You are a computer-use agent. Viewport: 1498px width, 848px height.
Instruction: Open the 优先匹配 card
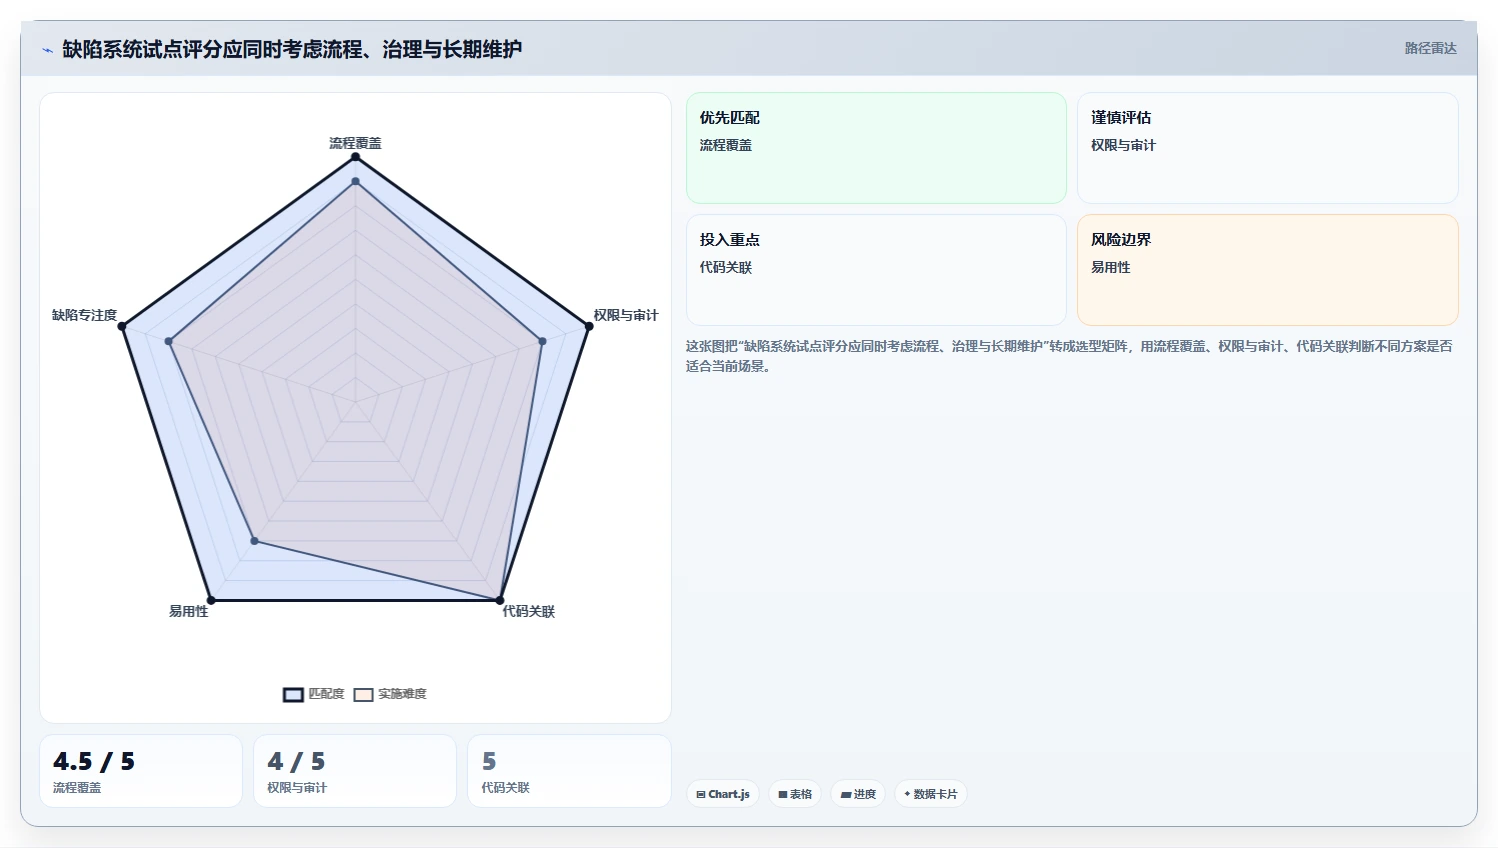coord(876,148)
